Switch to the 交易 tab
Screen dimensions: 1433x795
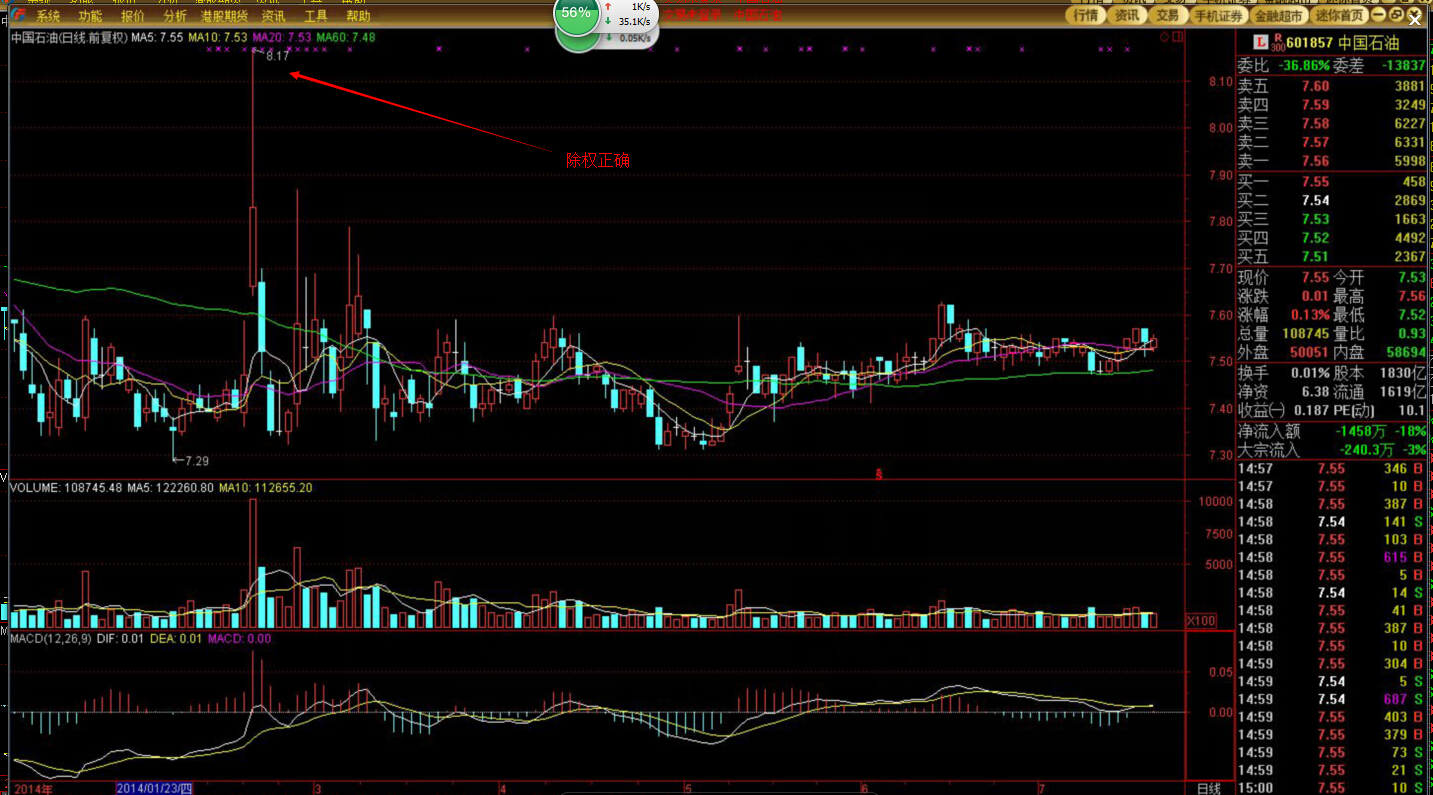[1167, 16]
